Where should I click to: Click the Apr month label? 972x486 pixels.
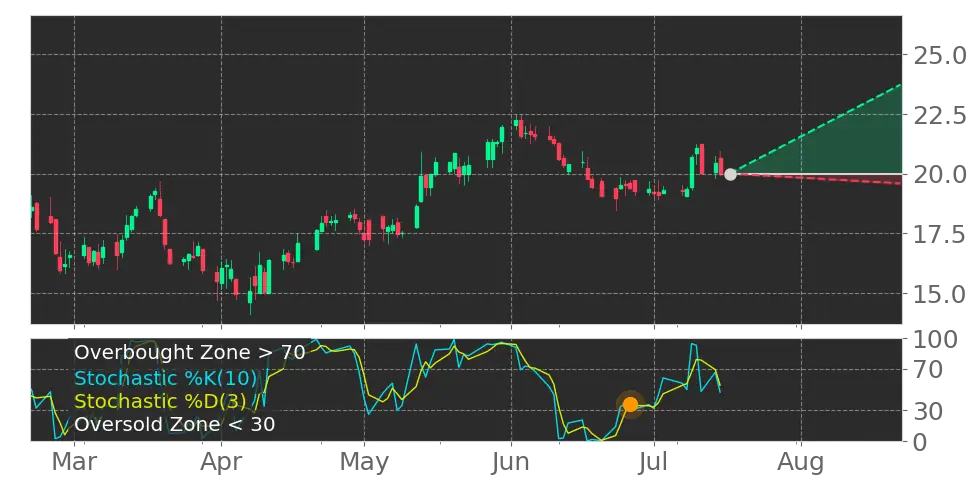[221, 464]
